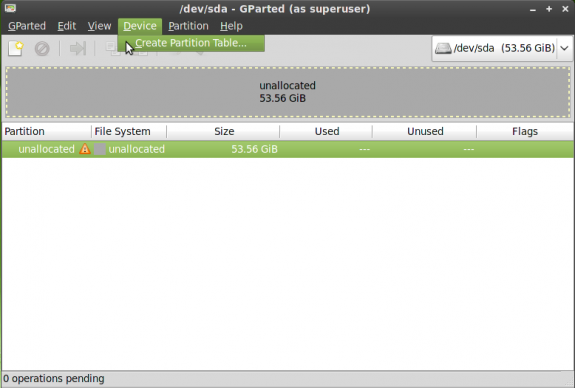Image resolution: width=575 pixels, height=388 pixels.
Task: Click the warning icon beside unallocated
Action: [x=85, y=149]
